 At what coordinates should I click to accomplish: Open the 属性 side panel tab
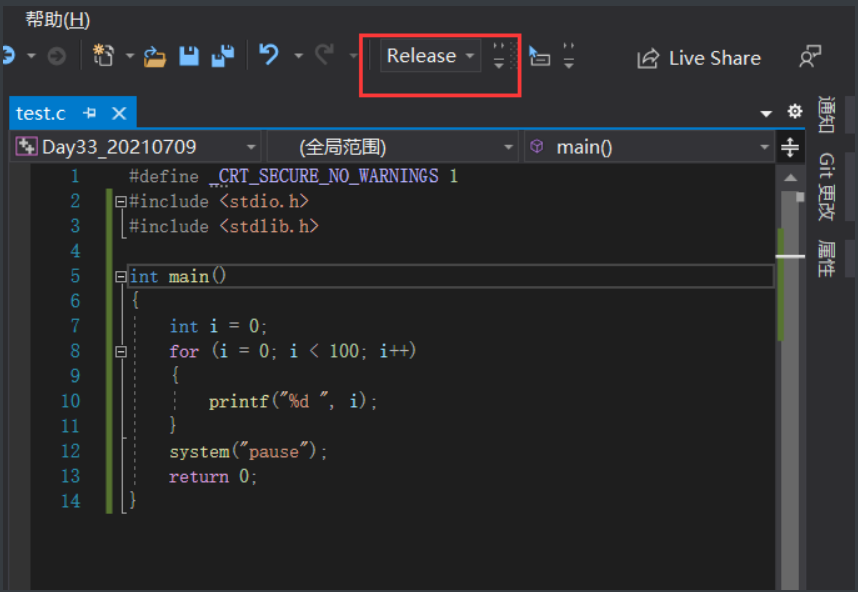826,258
